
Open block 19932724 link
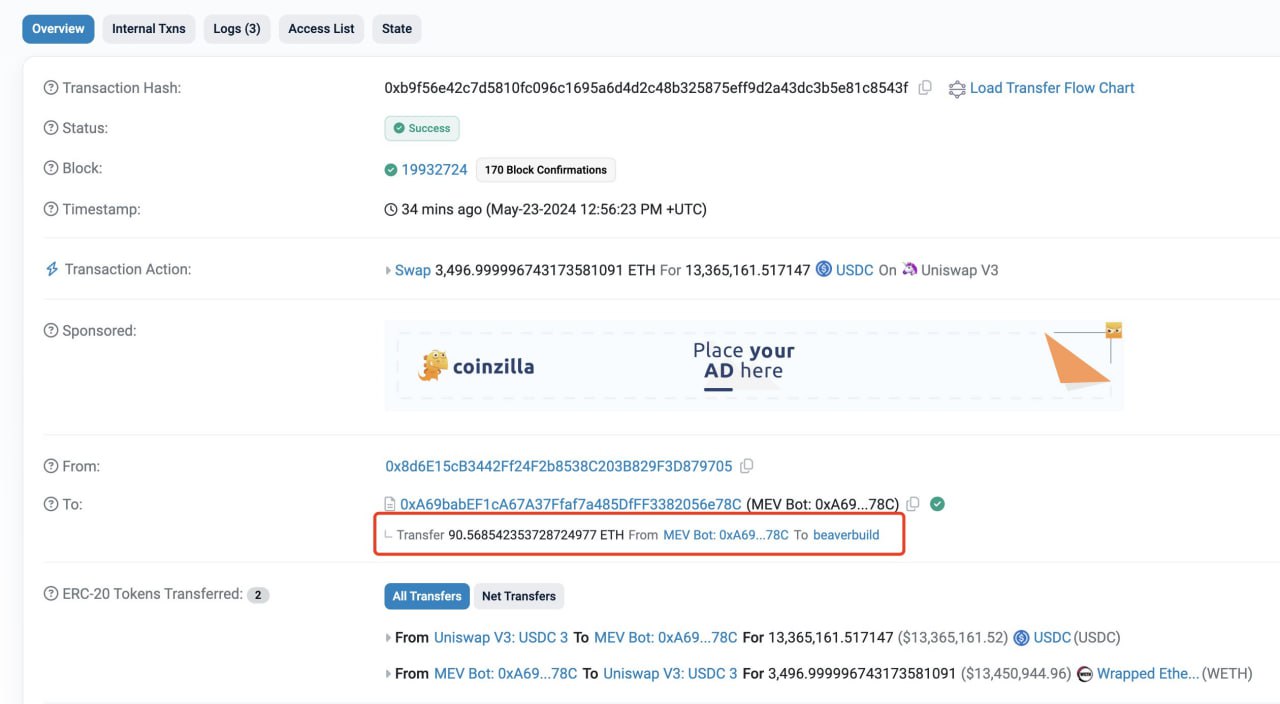pos(434,169)
